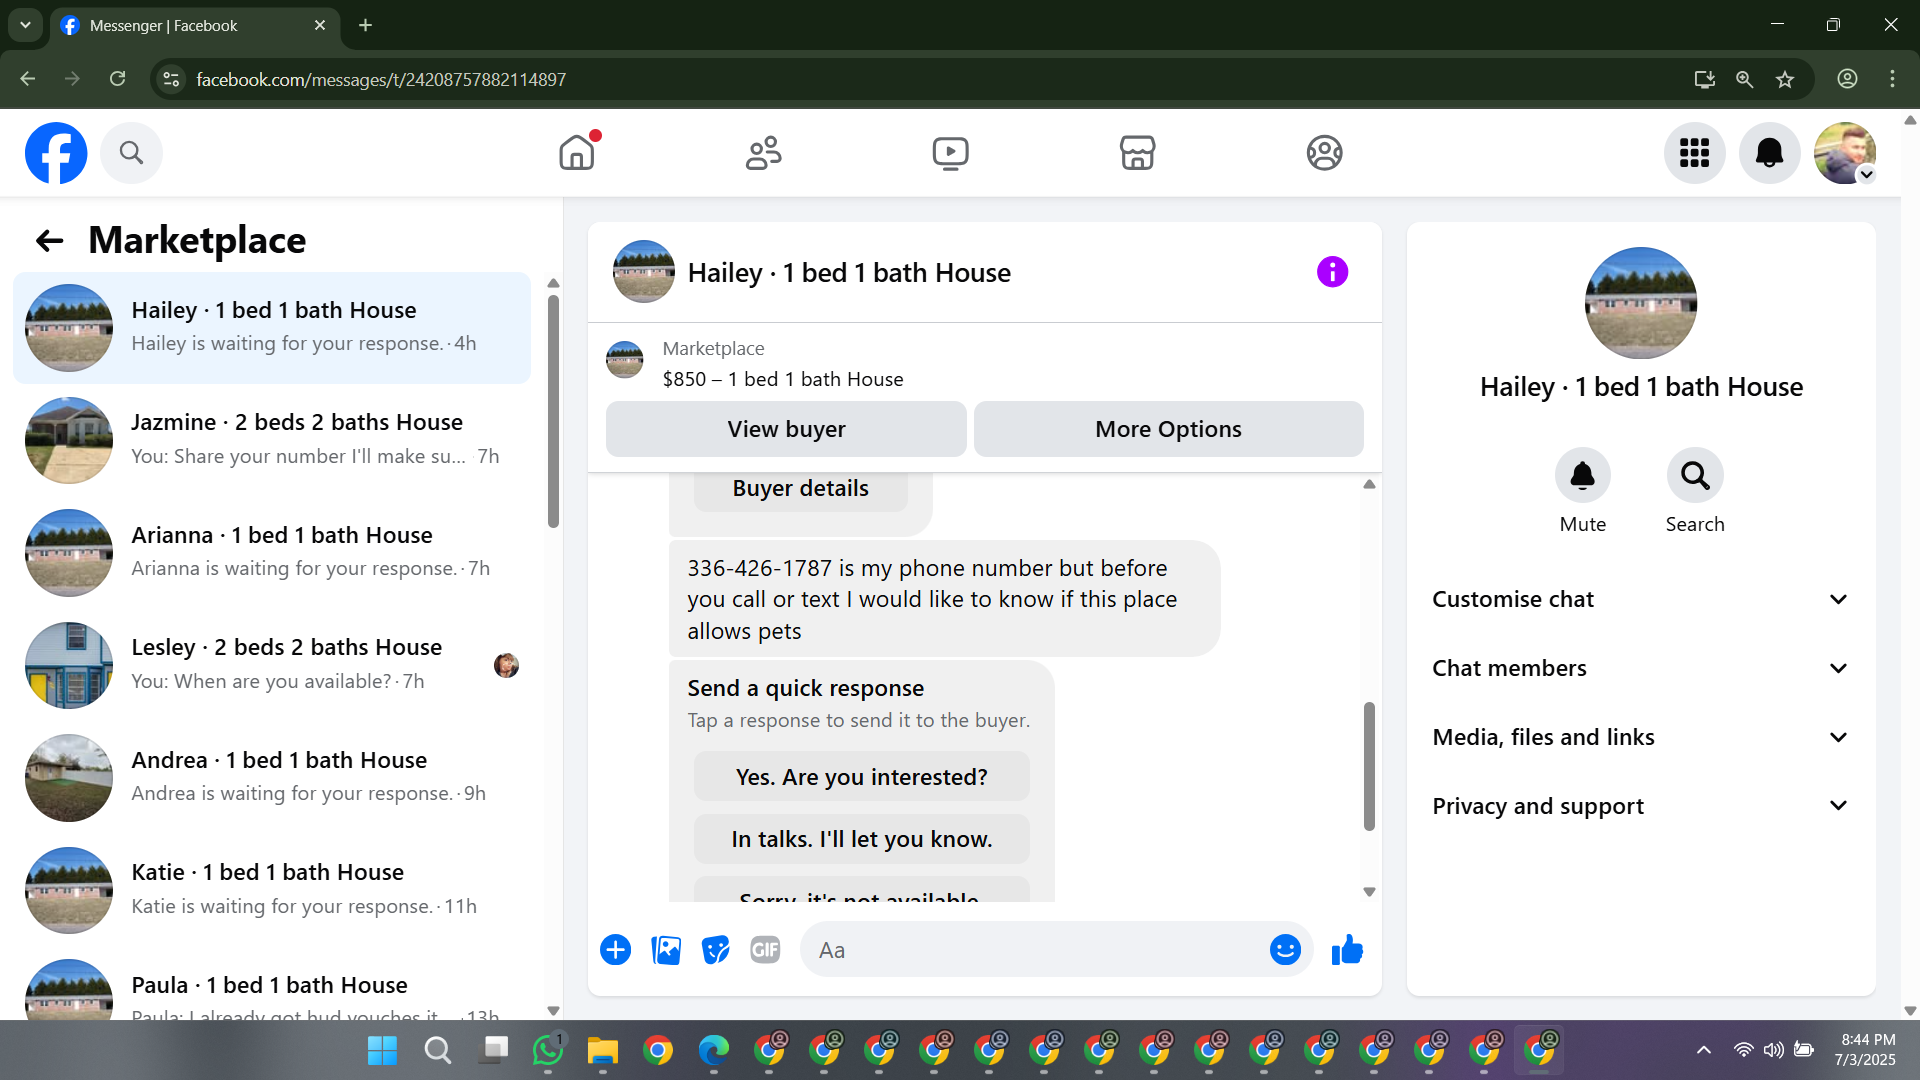
Task: Click the View buyer button
Action: click(786, 429)
